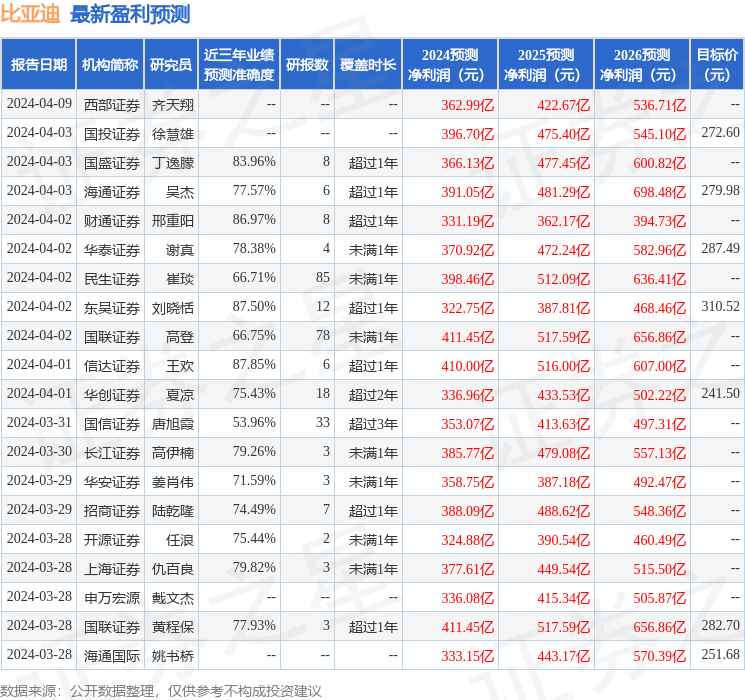Select analyst 高伊楠 cell
The image size is (745, 700).
point(172,453)
